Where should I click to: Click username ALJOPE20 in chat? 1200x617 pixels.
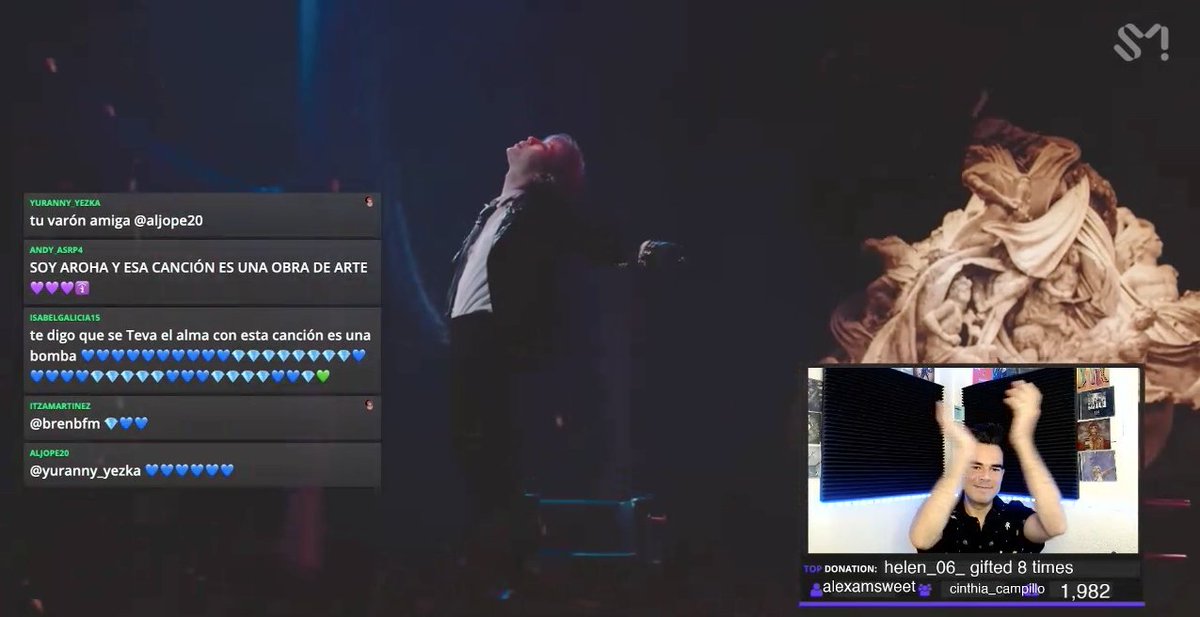point(50,453)
